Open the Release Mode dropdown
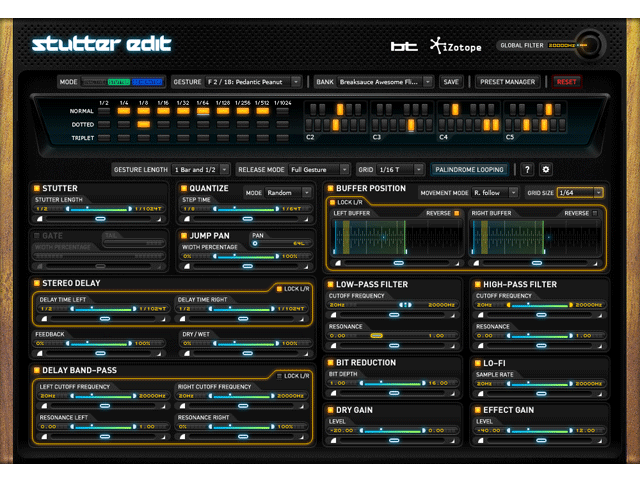The image size is (640, 480). tap(319, 169)
